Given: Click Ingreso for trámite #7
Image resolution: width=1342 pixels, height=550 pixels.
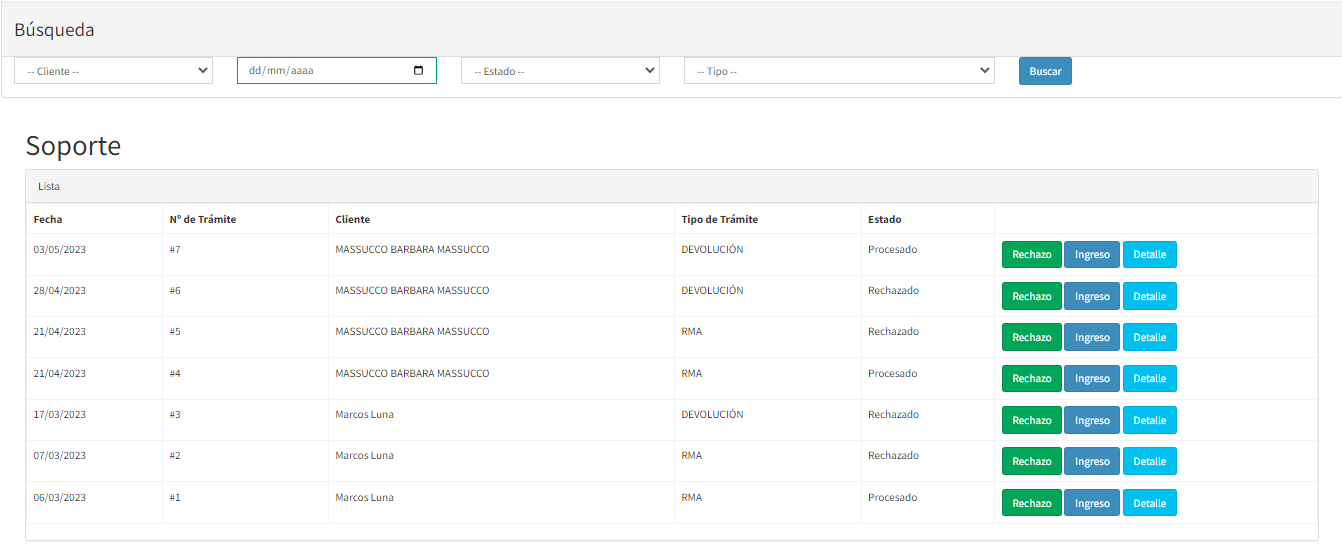Looking at the screenshot, I should (1092, 255).
